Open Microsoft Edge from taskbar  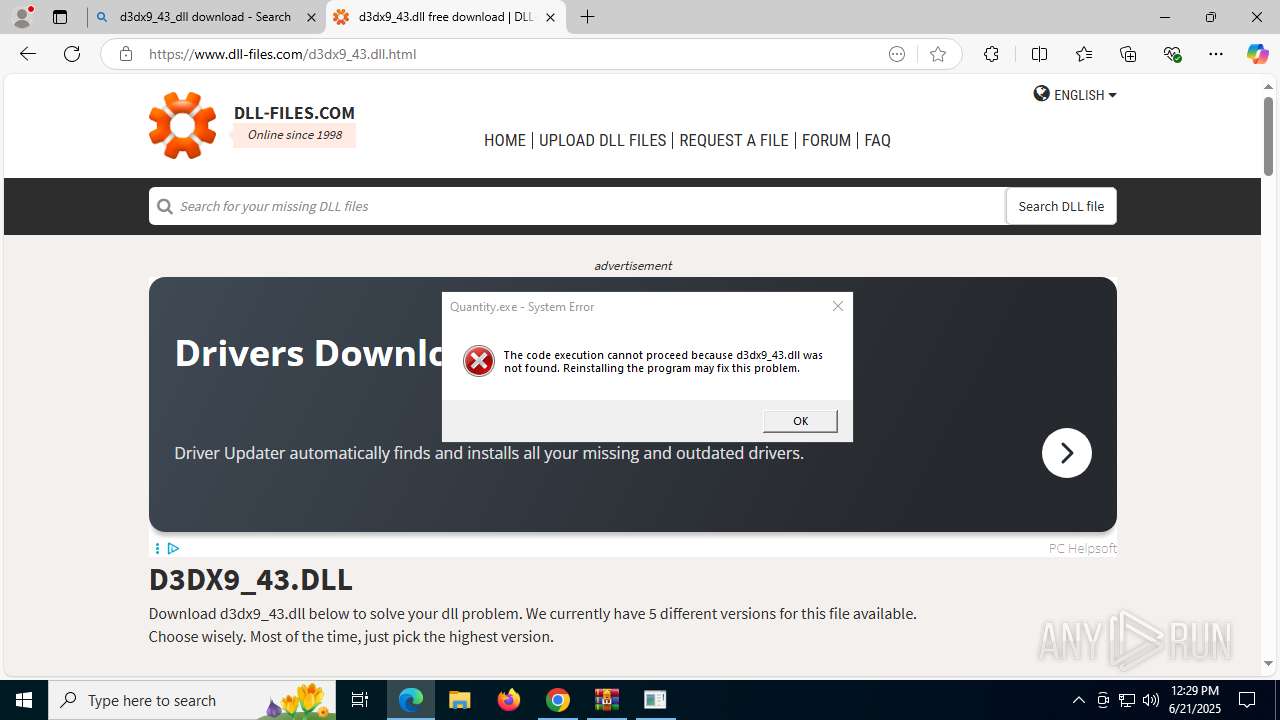[411, 700]
